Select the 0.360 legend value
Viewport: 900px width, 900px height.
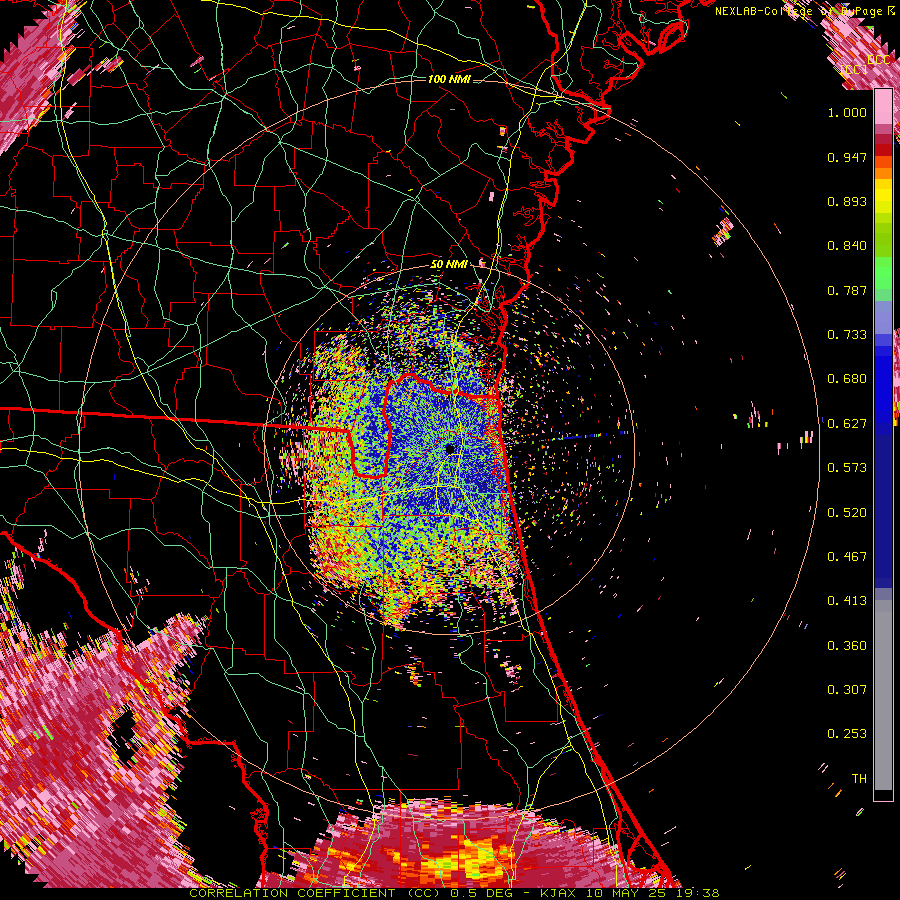pyautogui.click(x=847, y=646)
